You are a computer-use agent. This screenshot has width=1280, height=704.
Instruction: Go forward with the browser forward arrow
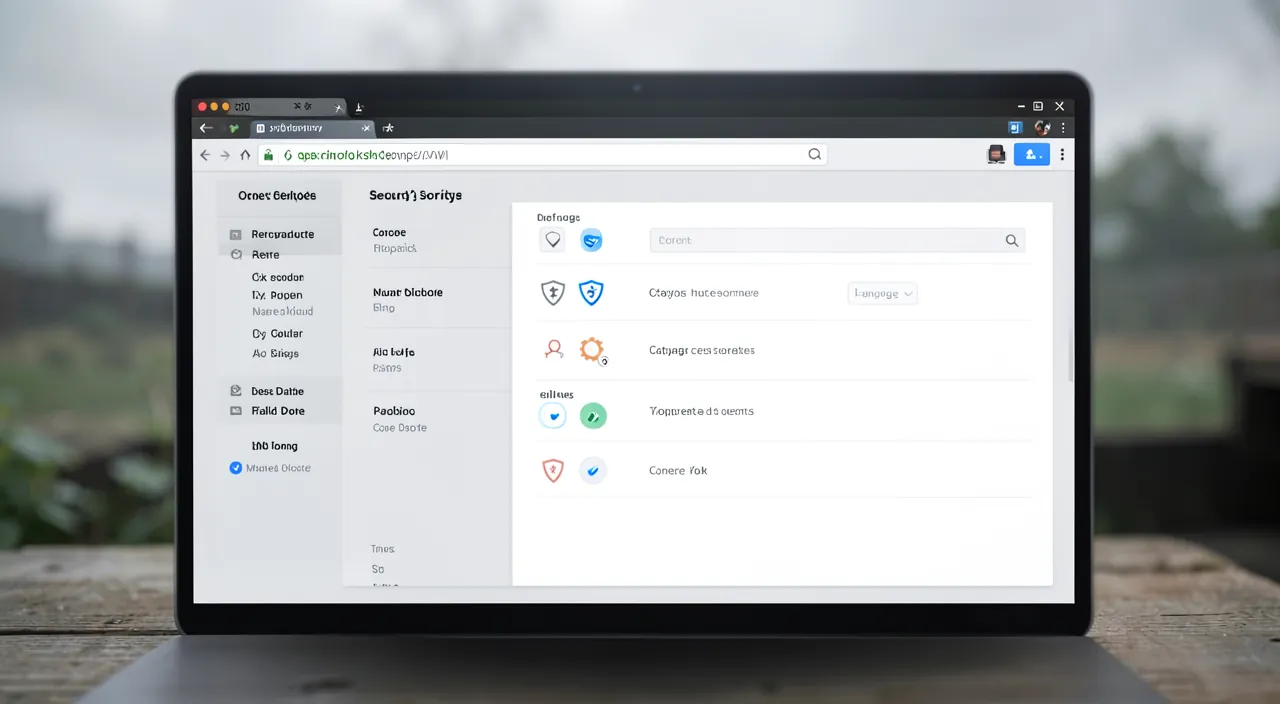tap(225, 155)
